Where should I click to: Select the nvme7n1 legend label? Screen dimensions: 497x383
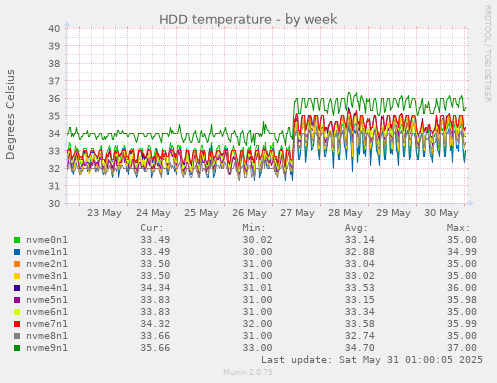47,324
